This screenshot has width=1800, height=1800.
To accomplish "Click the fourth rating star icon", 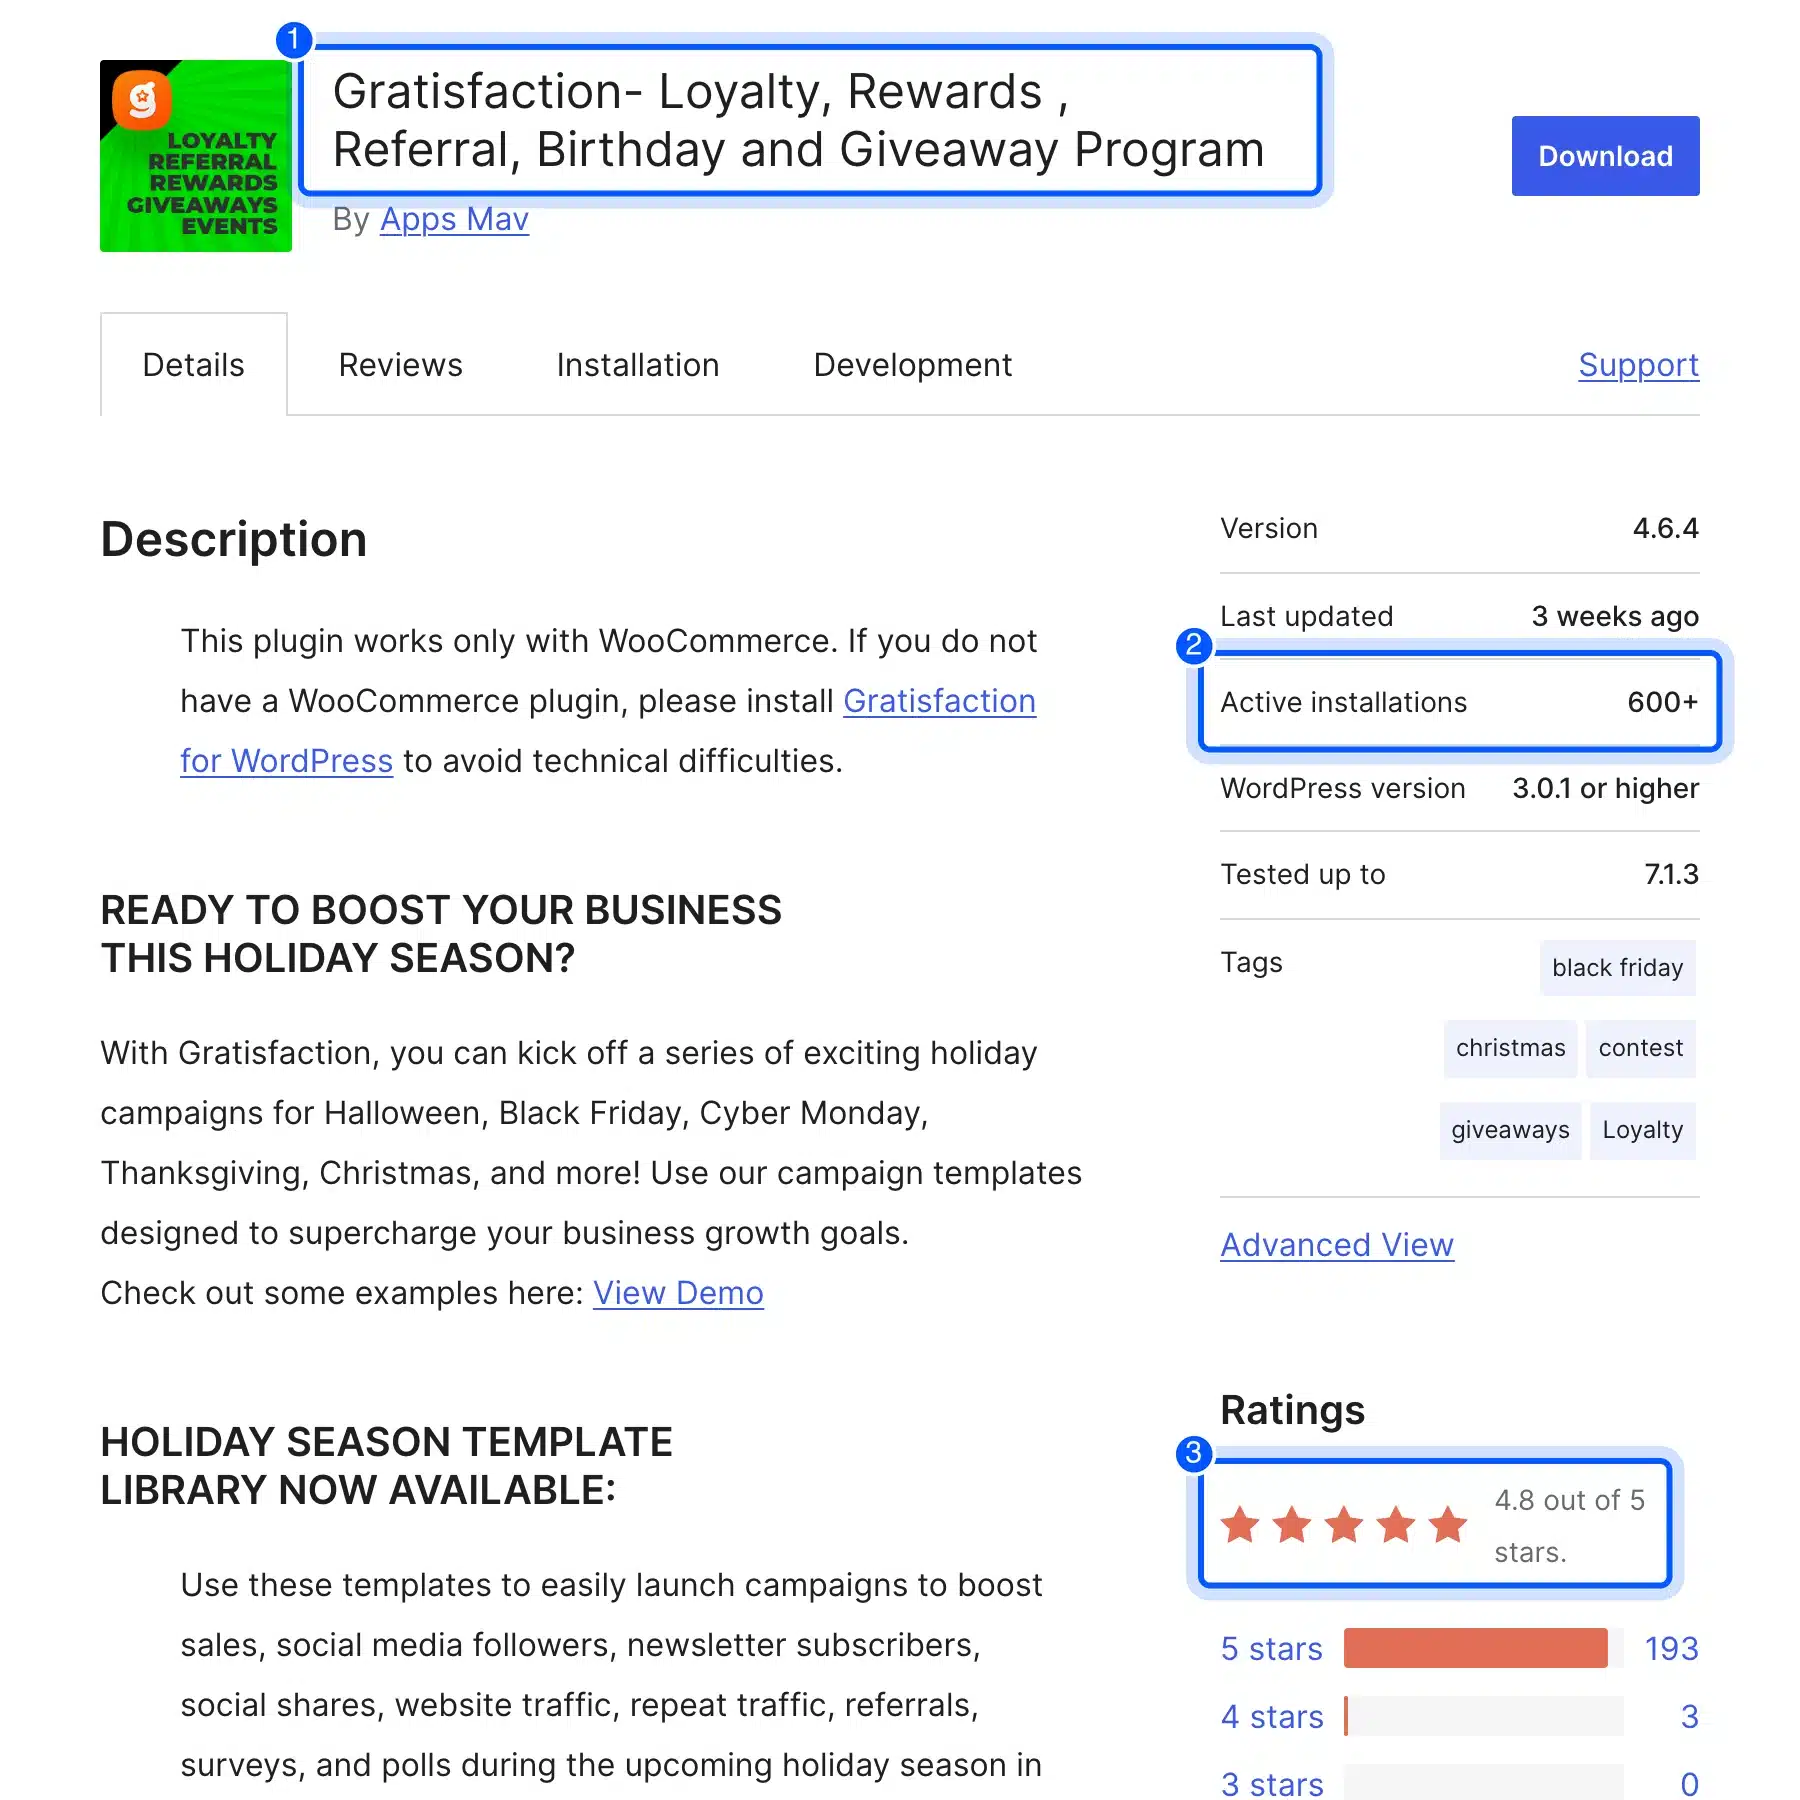I will (x=1396, y=1525).
